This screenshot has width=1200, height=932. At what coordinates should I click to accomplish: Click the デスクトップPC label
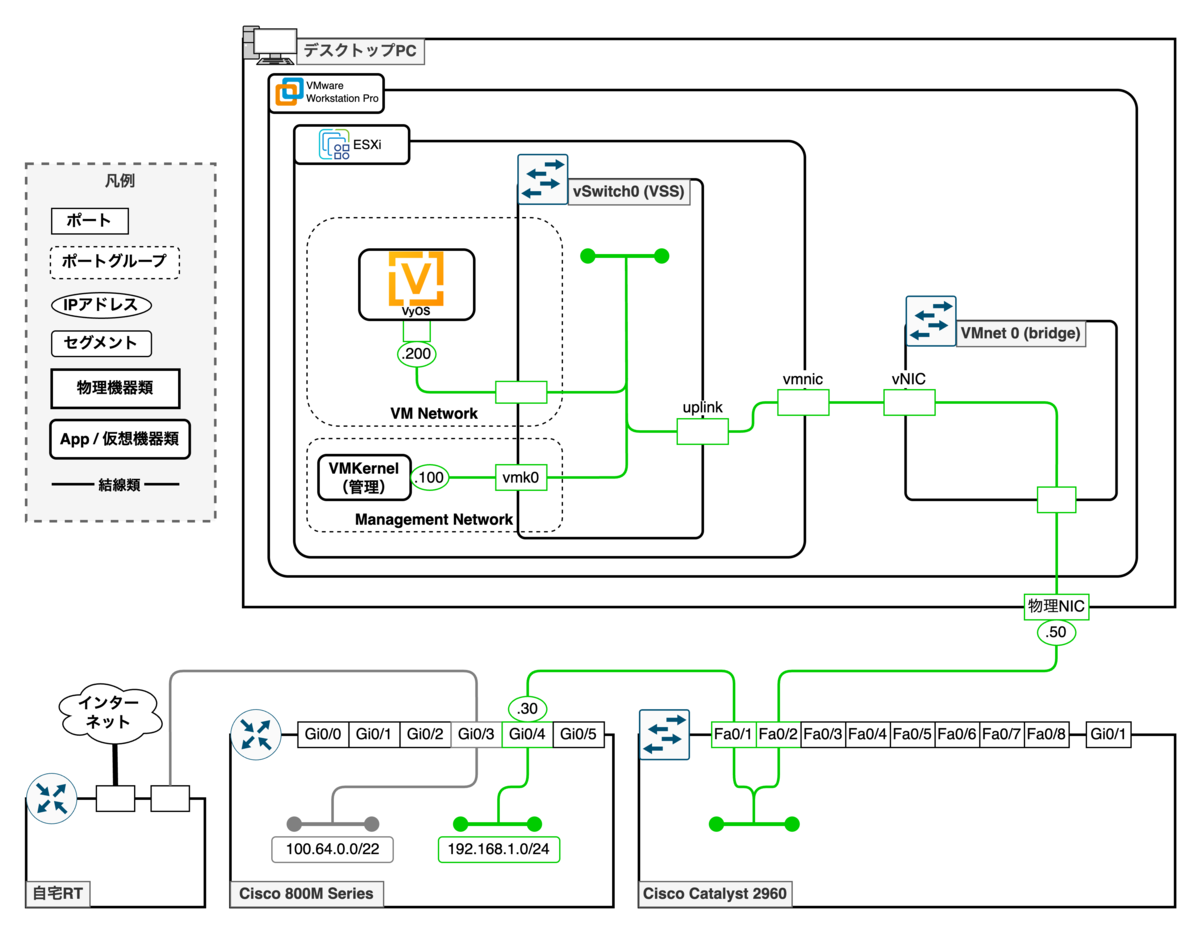pos(359,50)
